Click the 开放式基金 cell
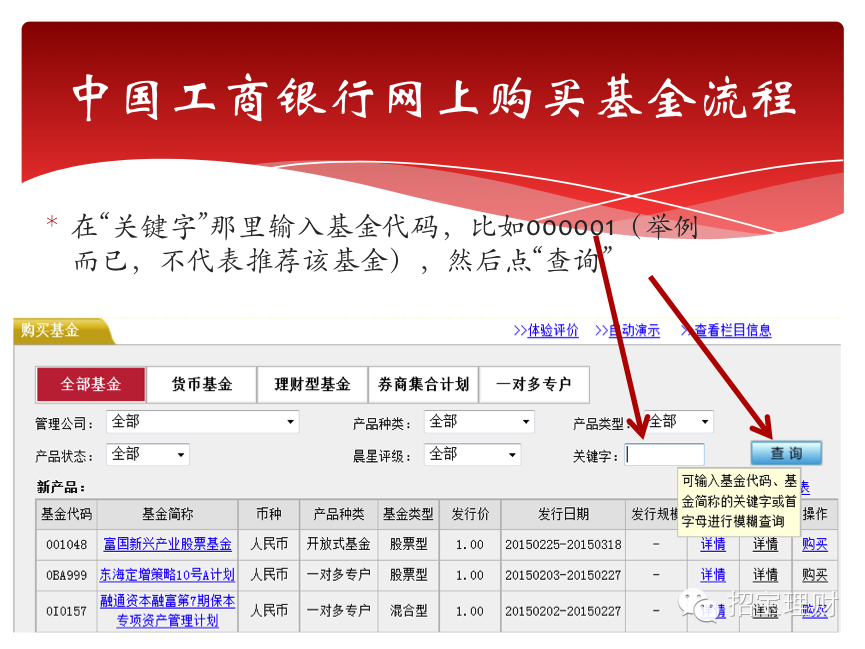The width and height of the screenshot is (865, 649). pyautogui.click(x=339, y=545)
